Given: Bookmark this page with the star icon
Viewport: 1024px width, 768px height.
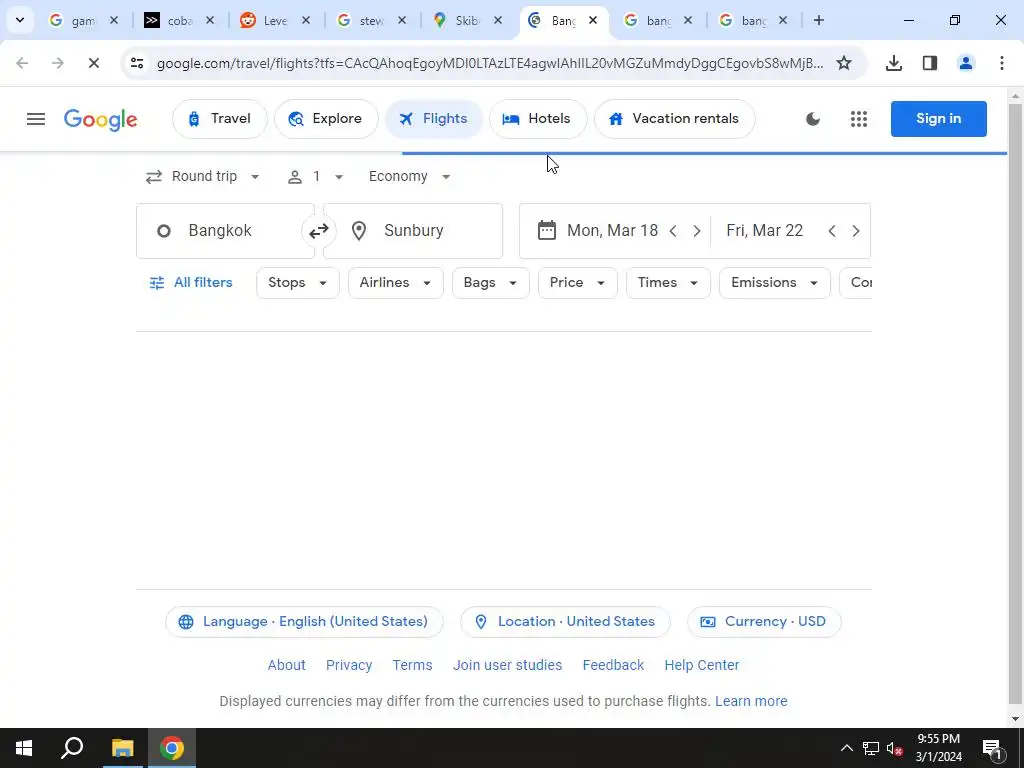Looking at the screenshot, I should click(844, 63).
